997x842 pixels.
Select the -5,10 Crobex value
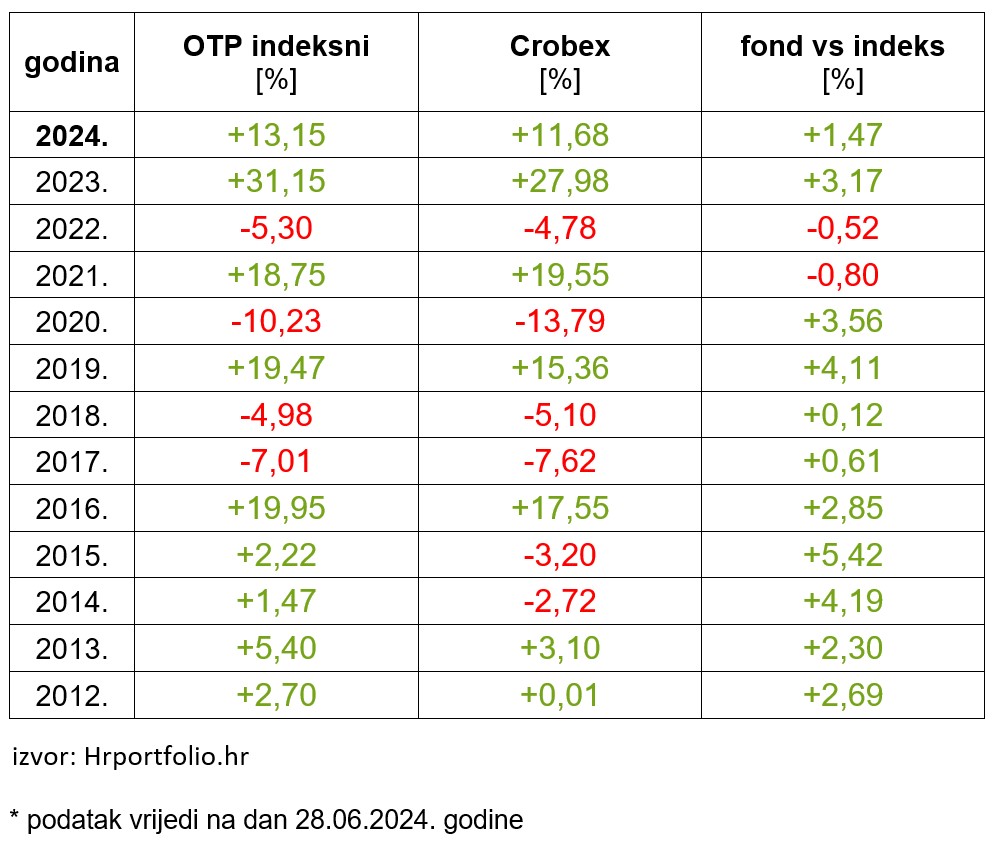click(559, 415)
